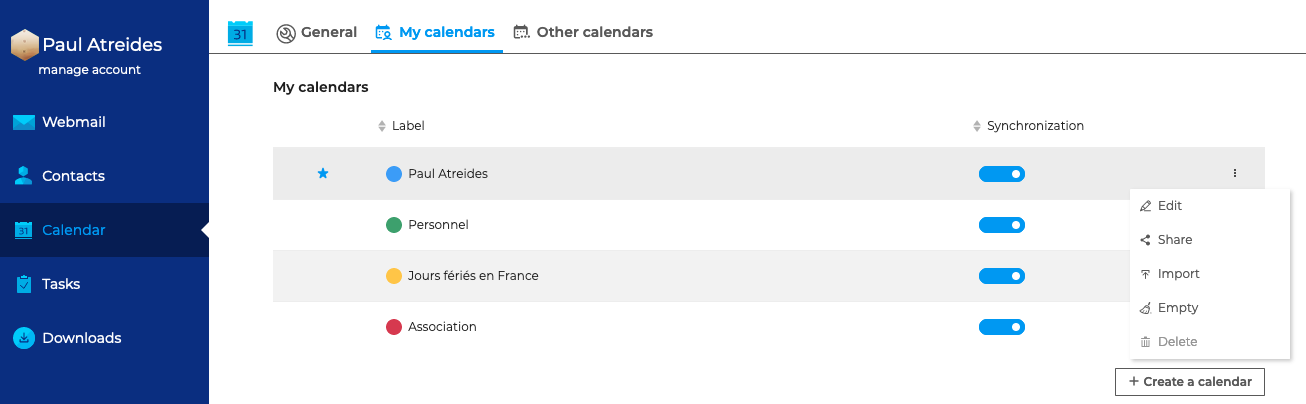
Task: Click the default calendar star icon
Action: [323, 174]
